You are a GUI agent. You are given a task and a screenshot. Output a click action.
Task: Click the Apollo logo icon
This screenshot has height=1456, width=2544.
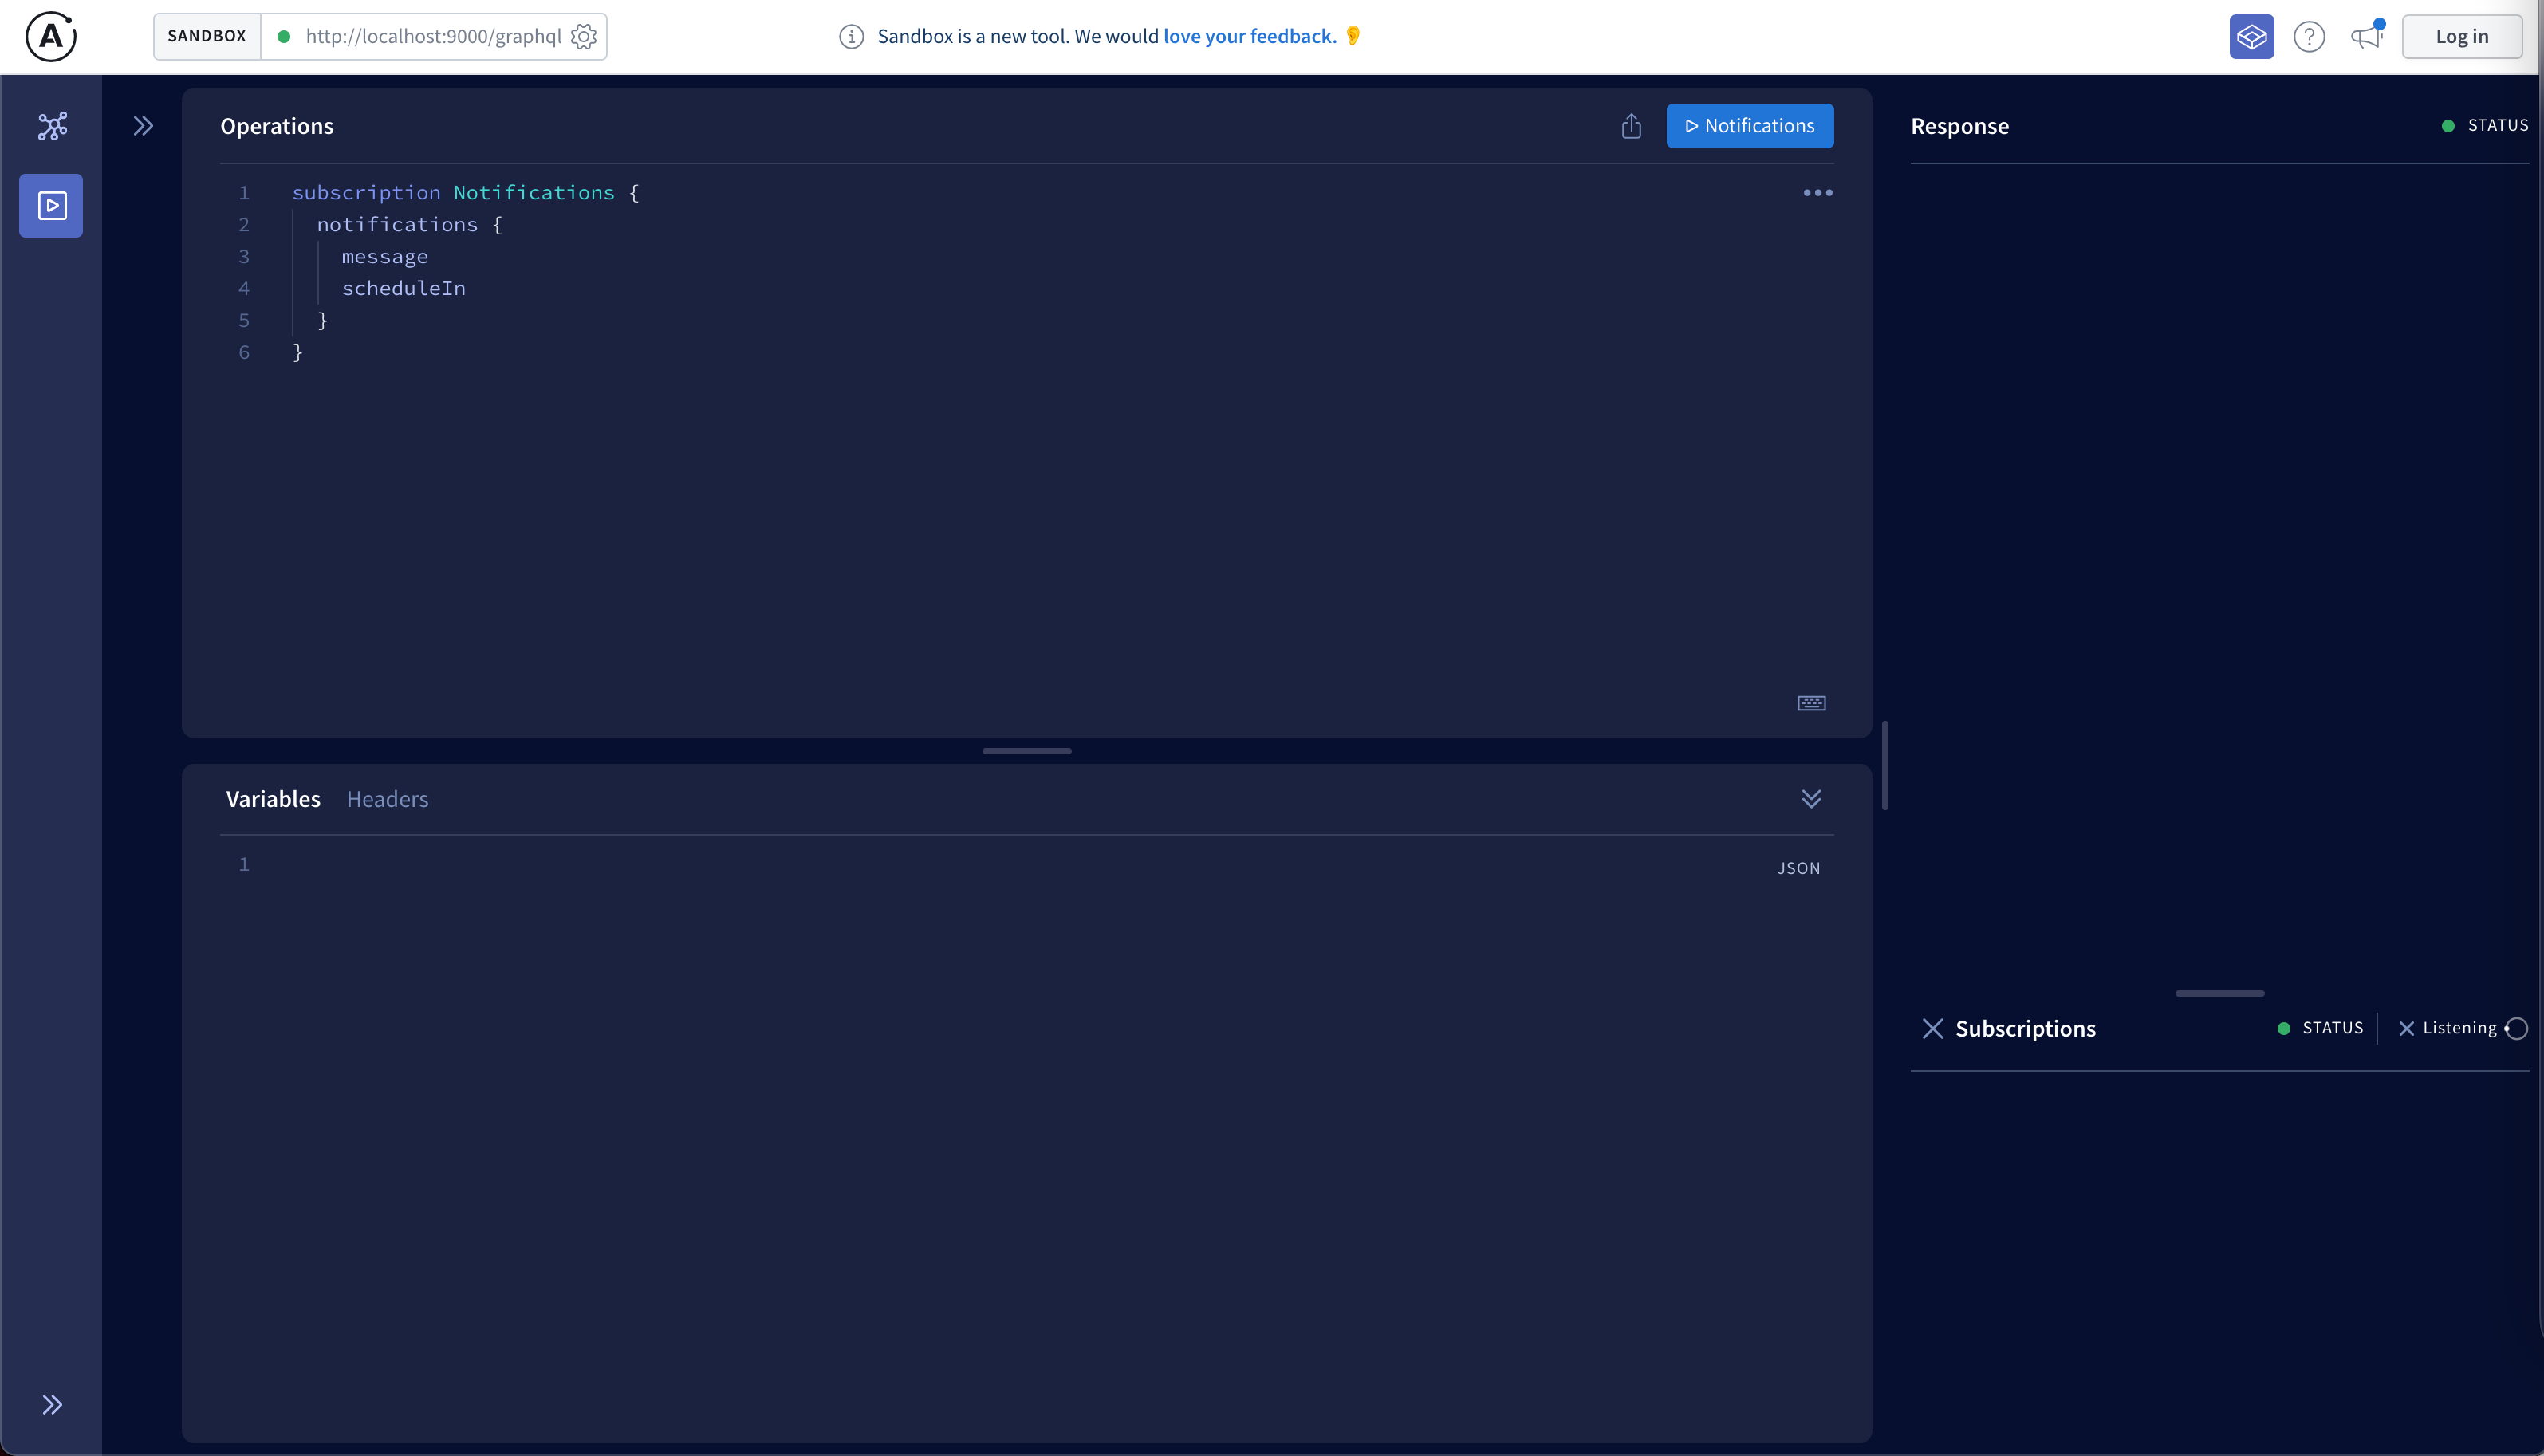click(50, 37)
